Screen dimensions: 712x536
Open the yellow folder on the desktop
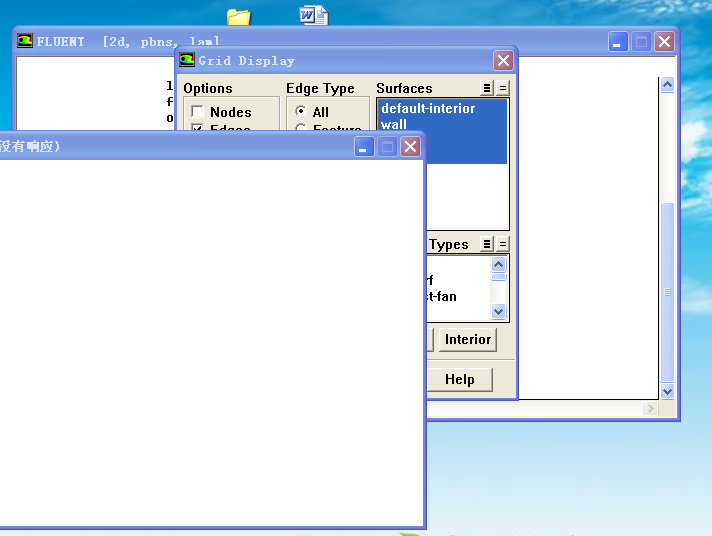[x=239, y=17]
